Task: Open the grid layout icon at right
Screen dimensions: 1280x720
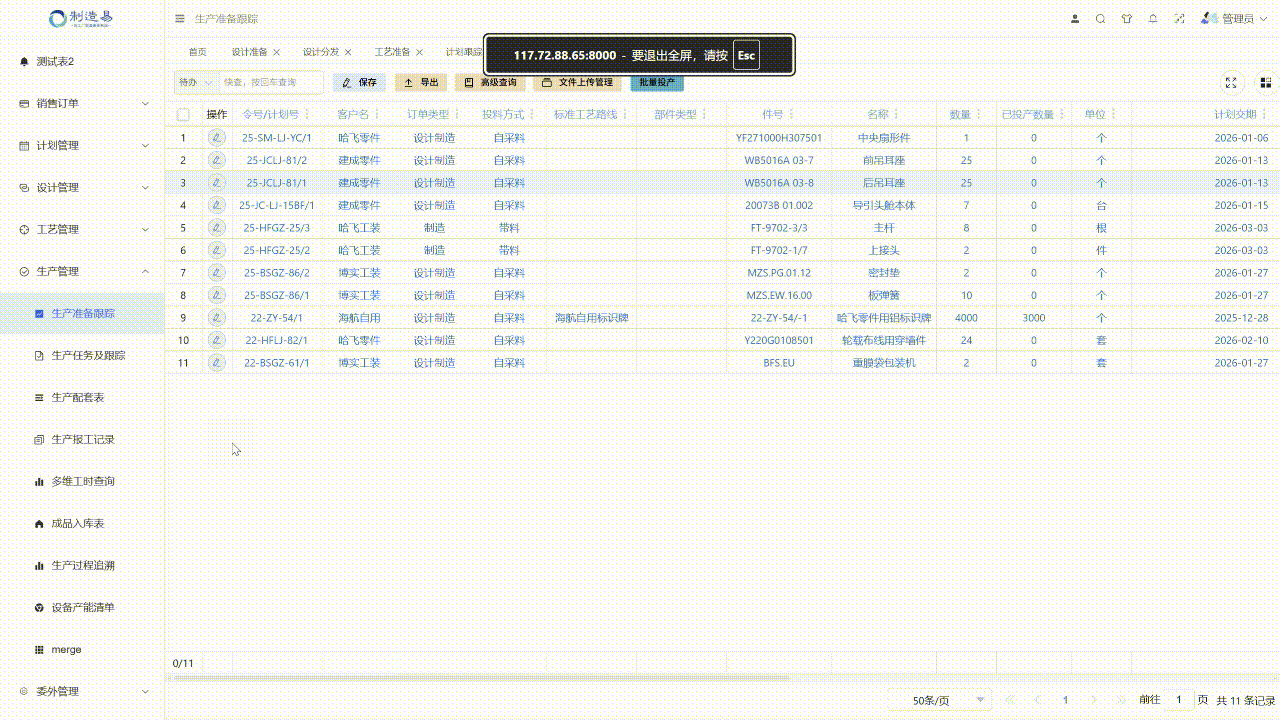Action: coord(1265,83)
